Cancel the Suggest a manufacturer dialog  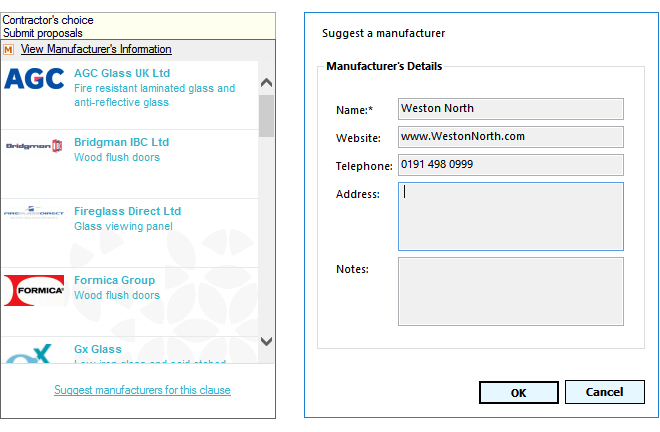point(604,392)
